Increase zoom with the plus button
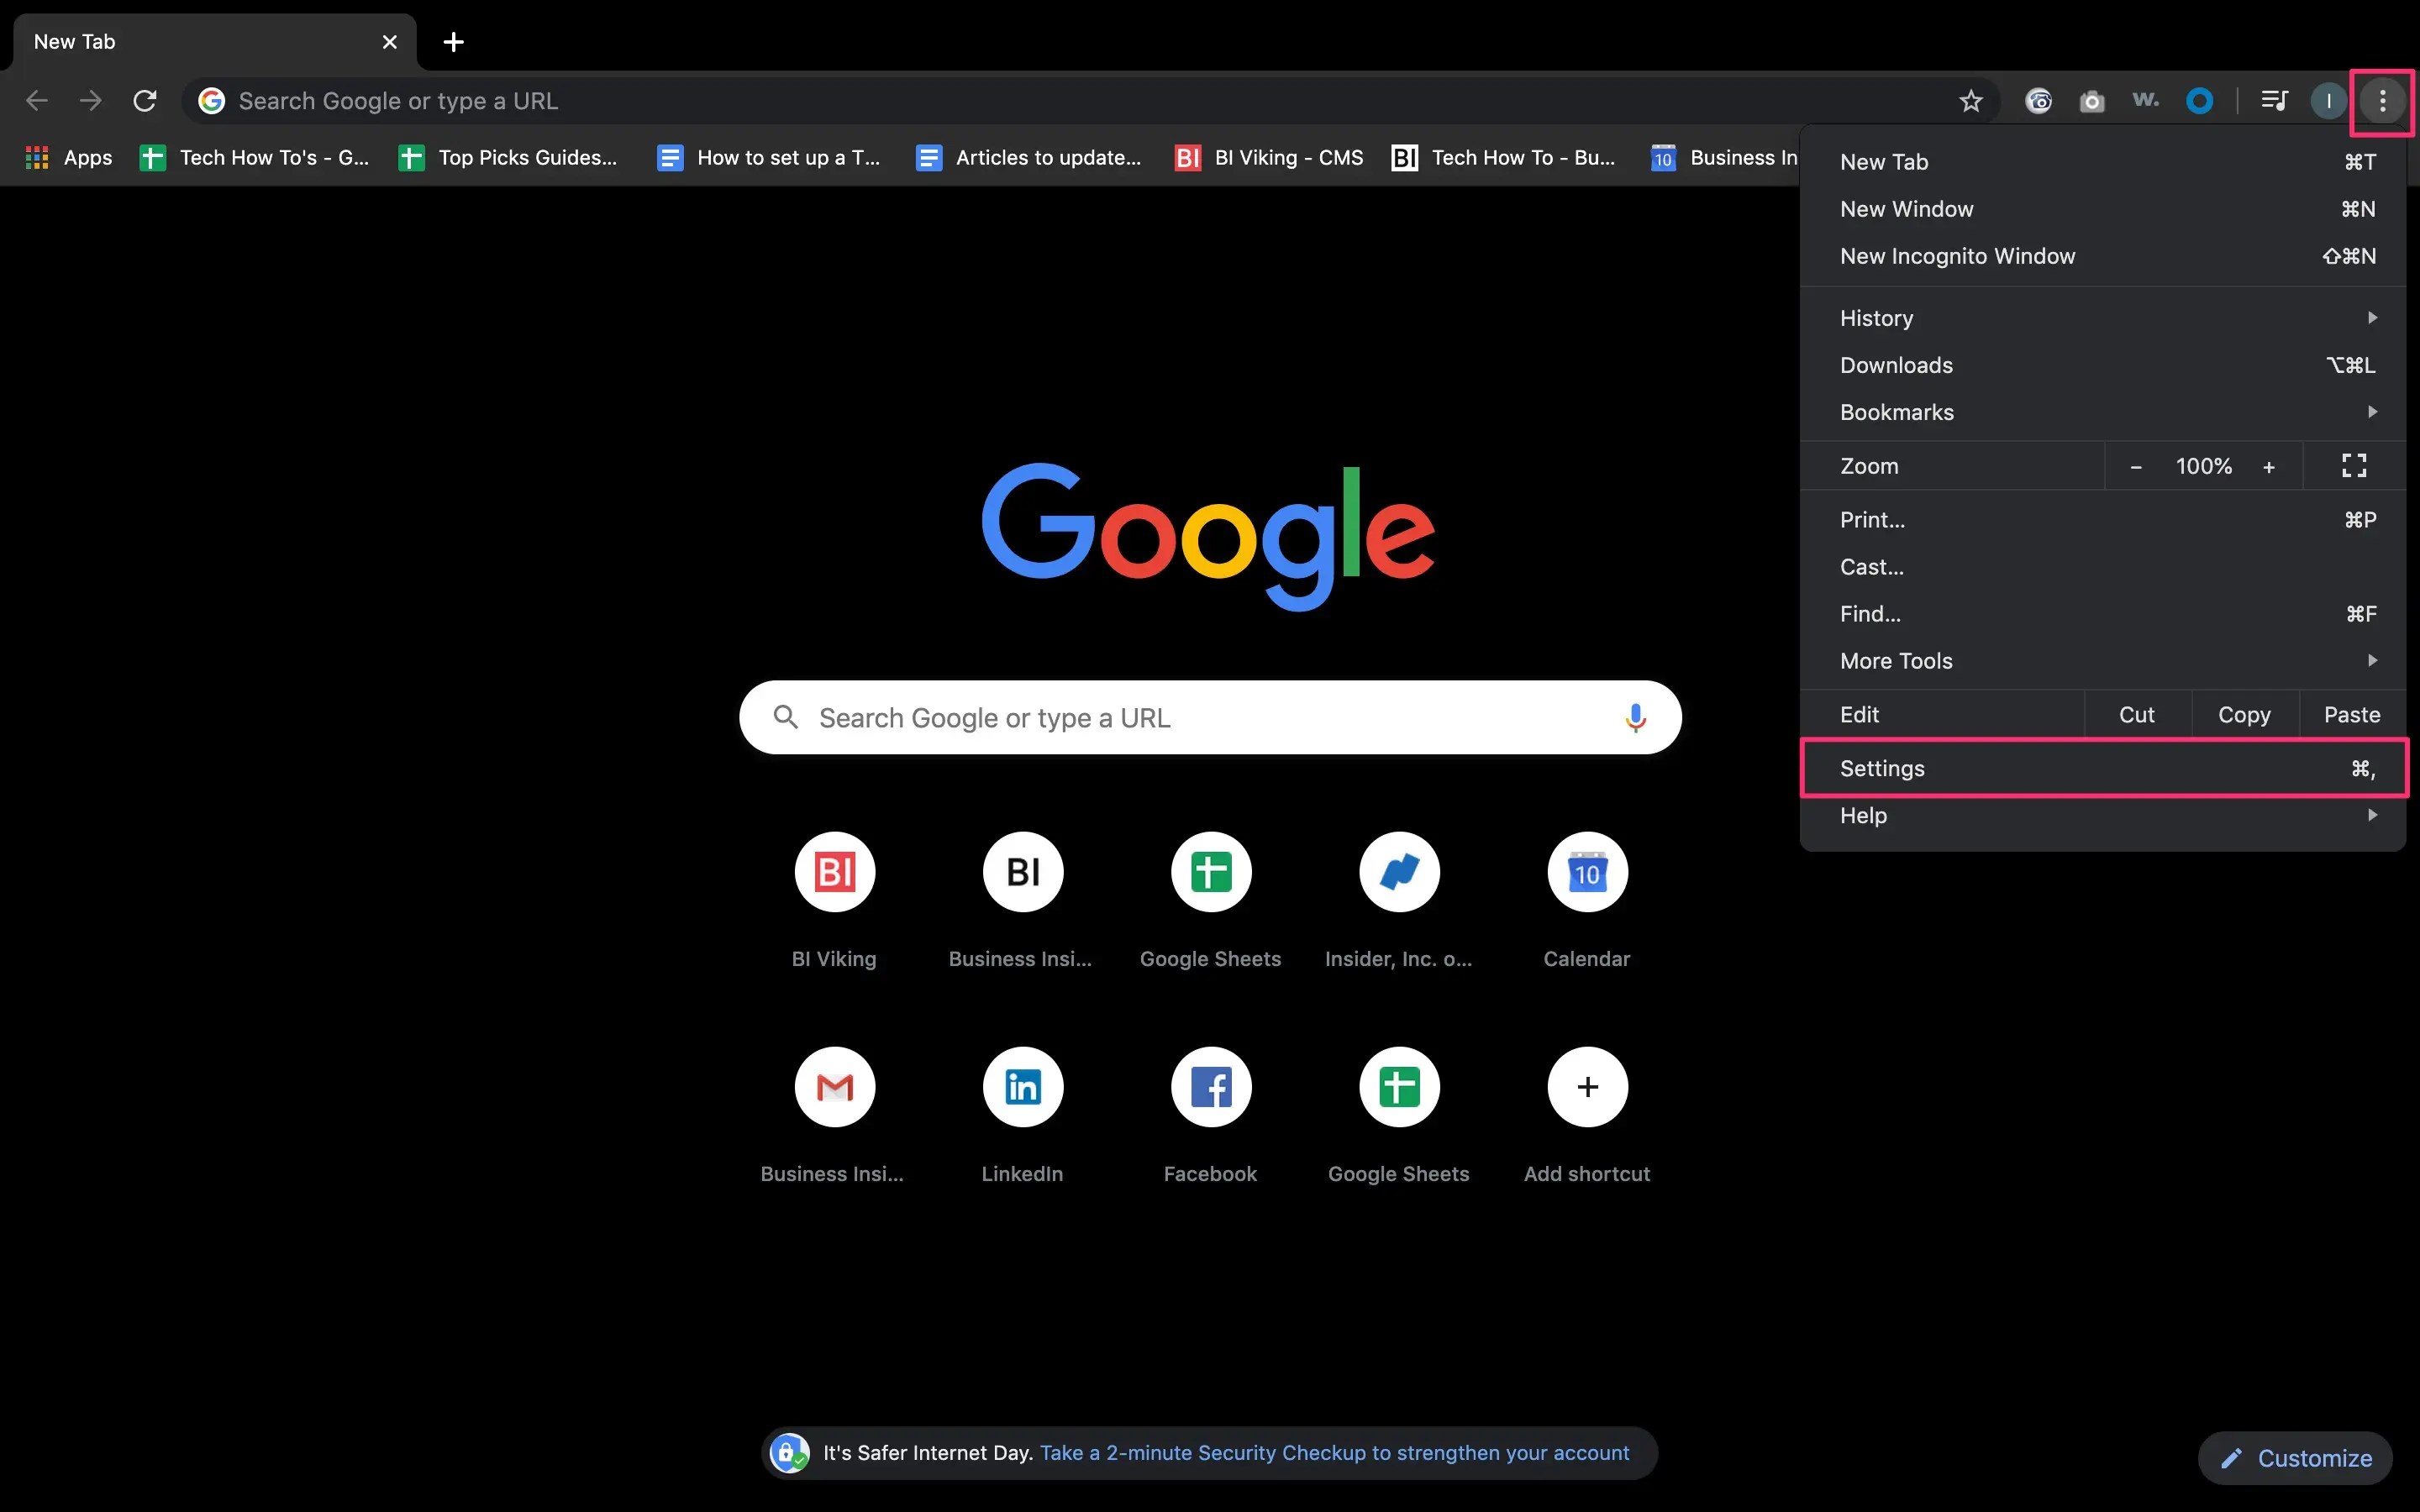This screenshot has width=2420, height=1512. [2269, 467]
